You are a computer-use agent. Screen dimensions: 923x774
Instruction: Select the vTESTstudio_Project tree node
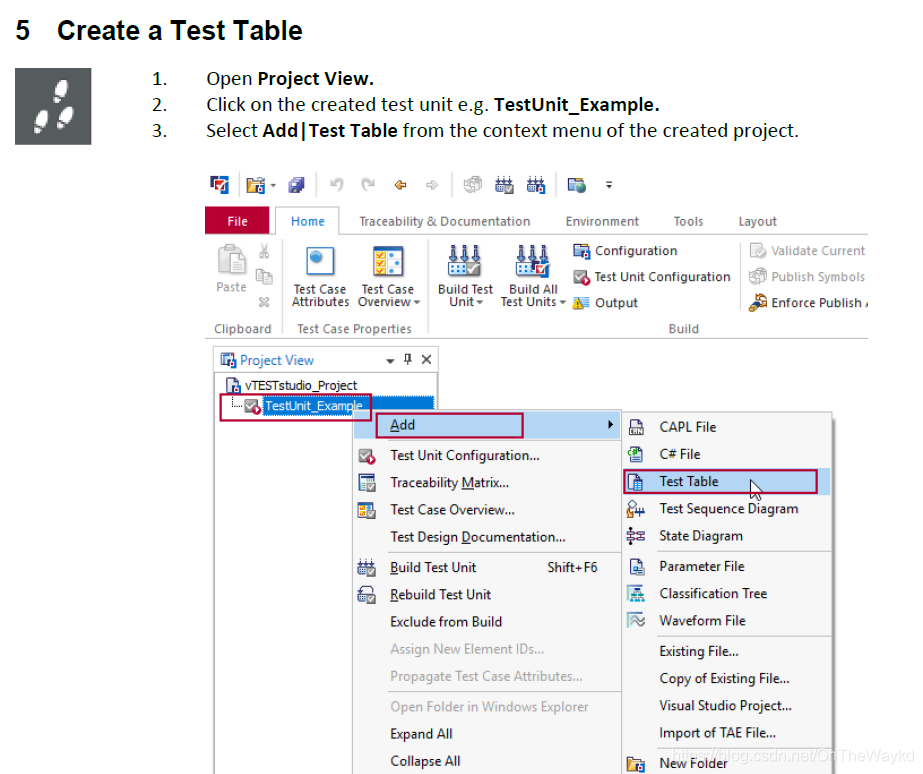click(x=292, y=386)
